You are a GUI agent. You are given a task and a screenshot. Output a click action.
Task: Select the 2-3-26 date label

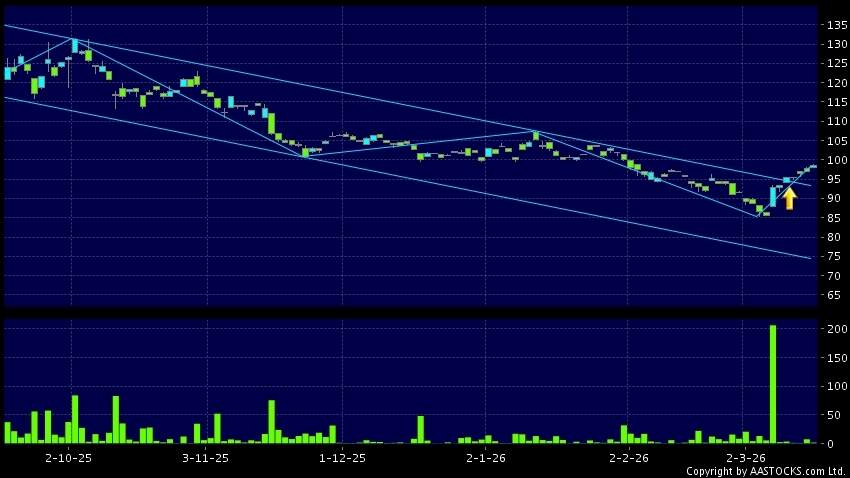[744, 457]
